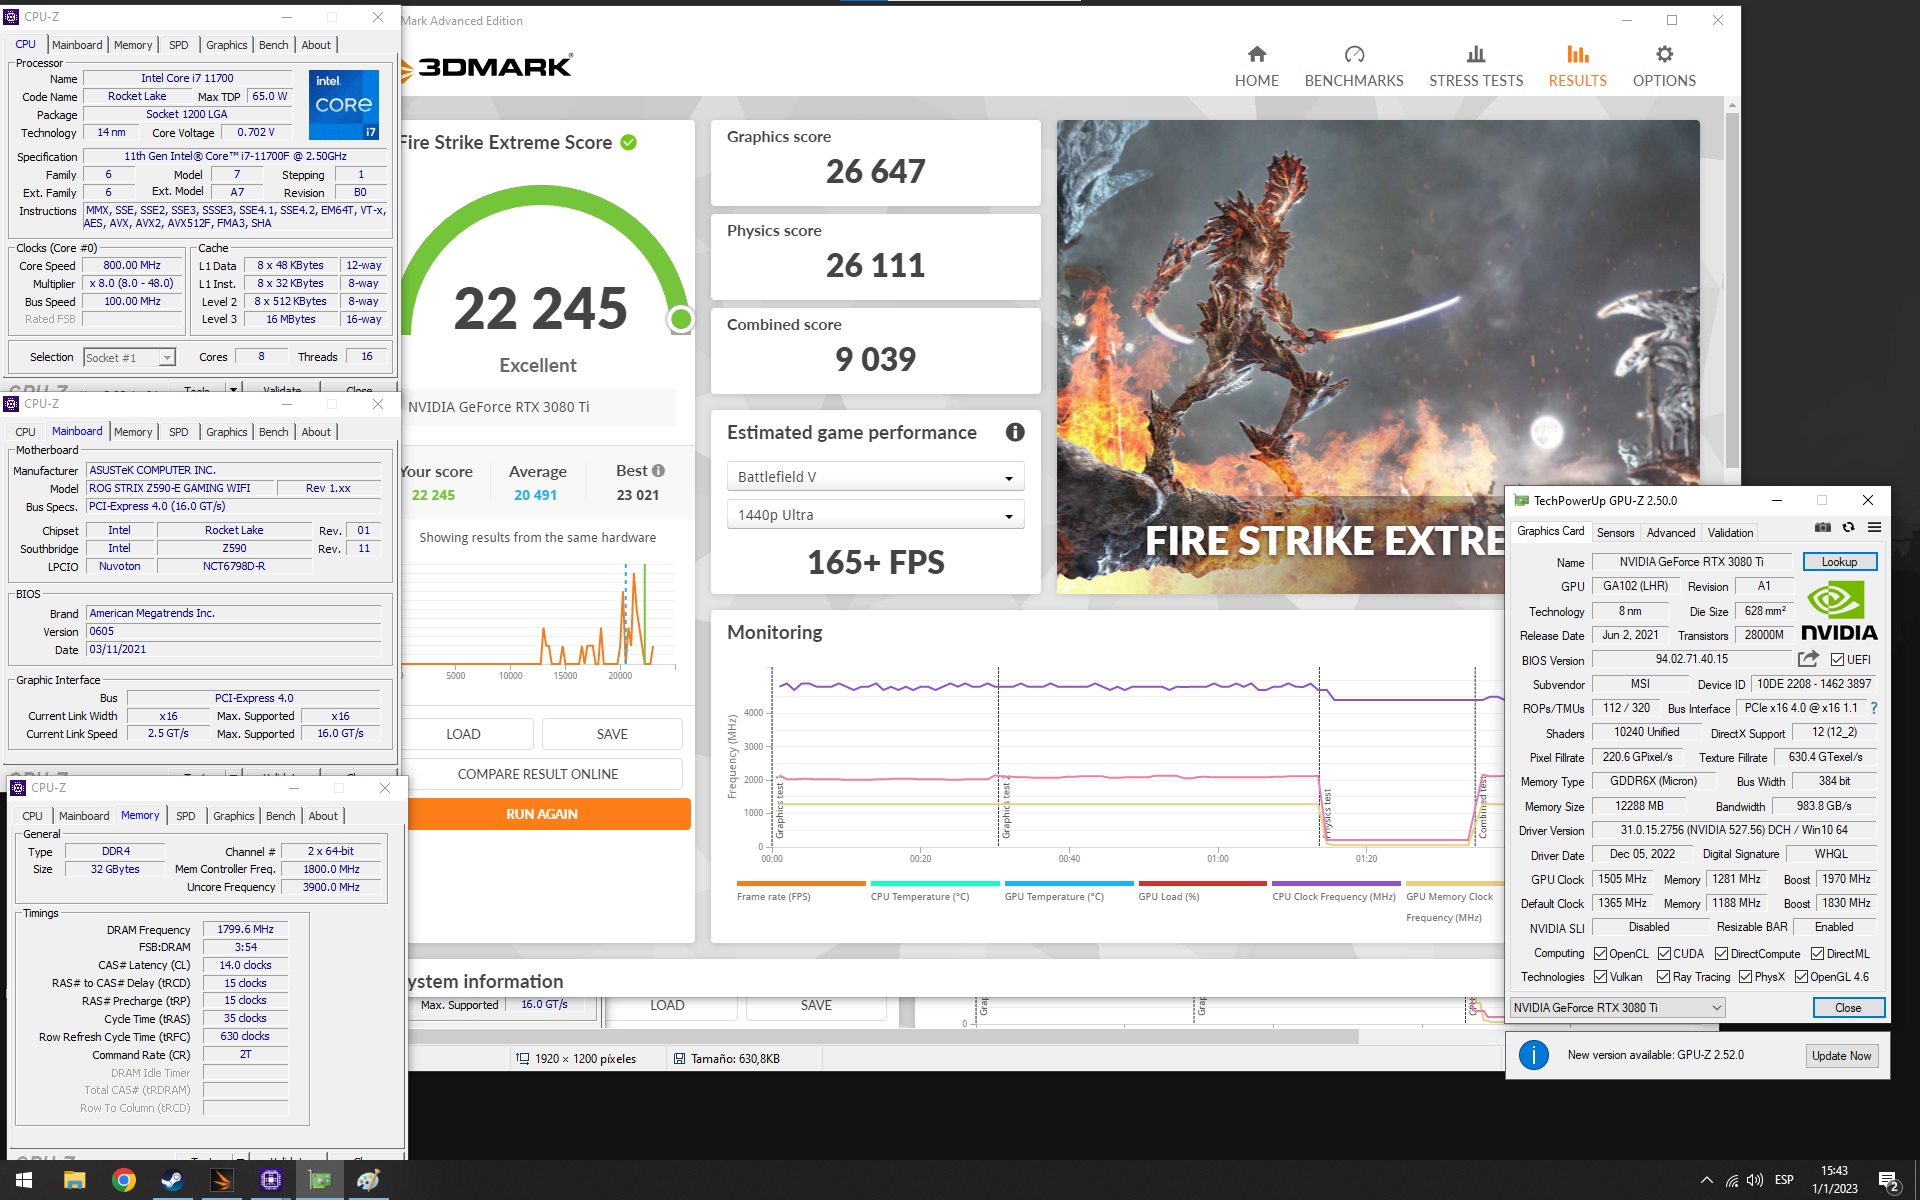The width and height of the screenshot is (1920, 1200).
Task: Open the notification center icon in system tray
Action: click(1888, 1181)
